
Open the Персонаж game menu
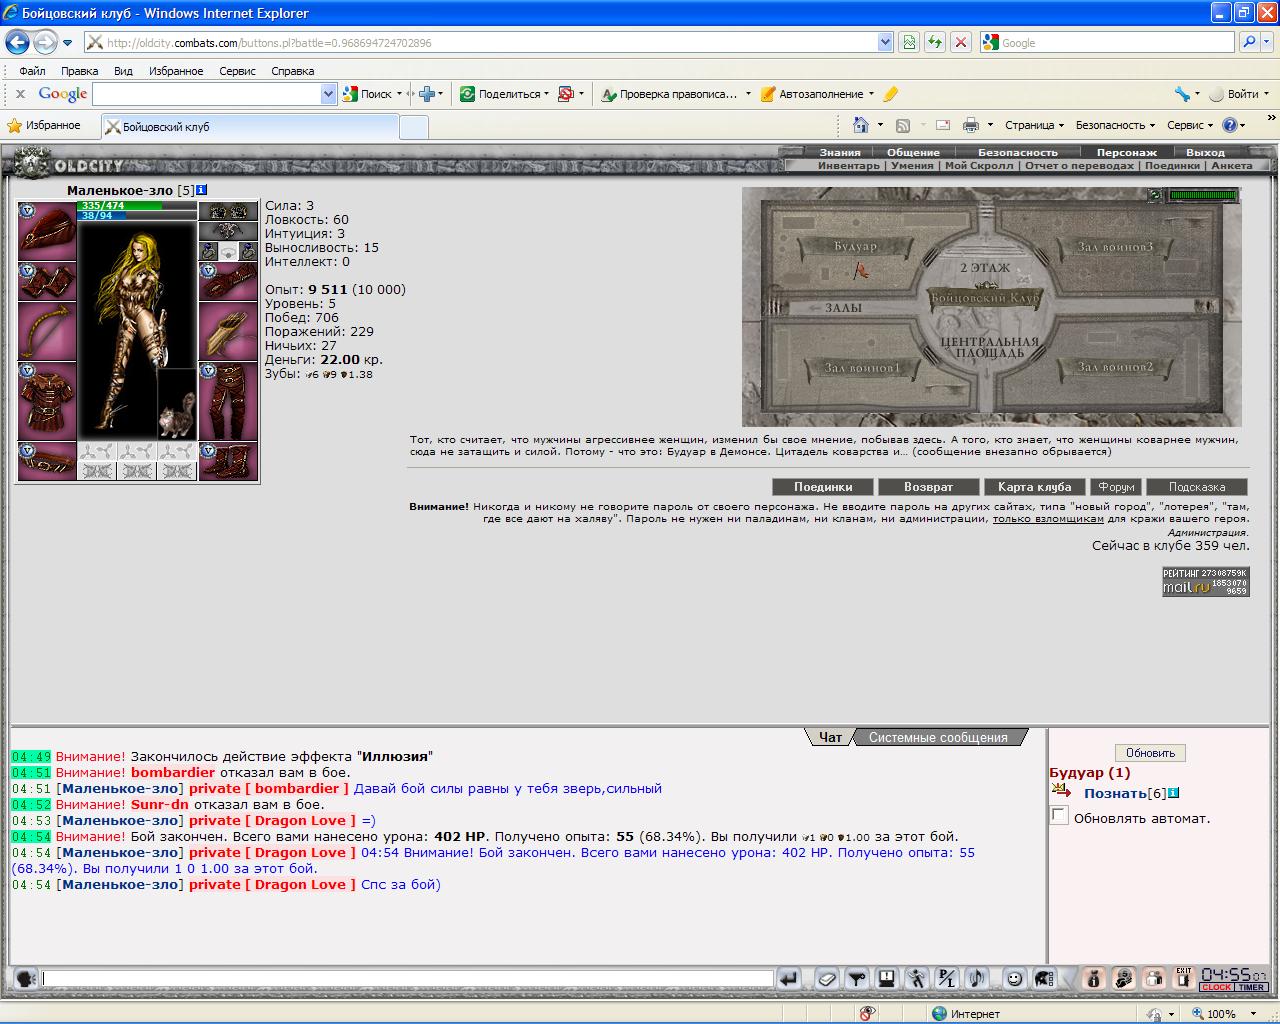(1126, 153)
